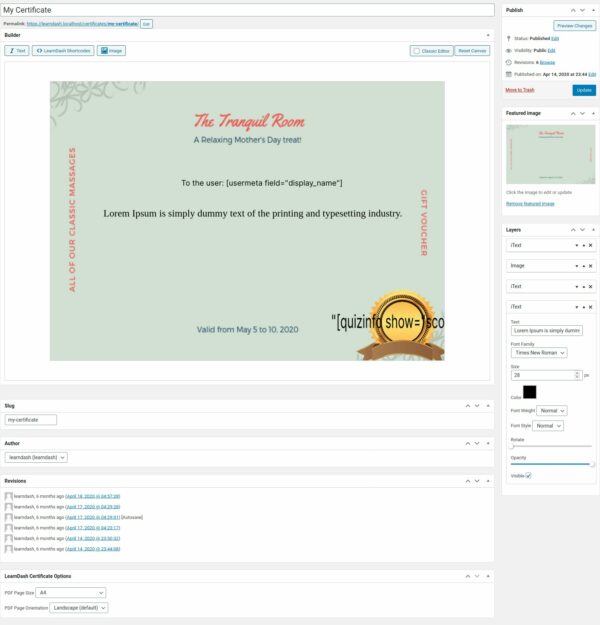This screenshot has width=600, height=625.
Task: Click the Move to Trash link
Action: click(x=522, y=89)
